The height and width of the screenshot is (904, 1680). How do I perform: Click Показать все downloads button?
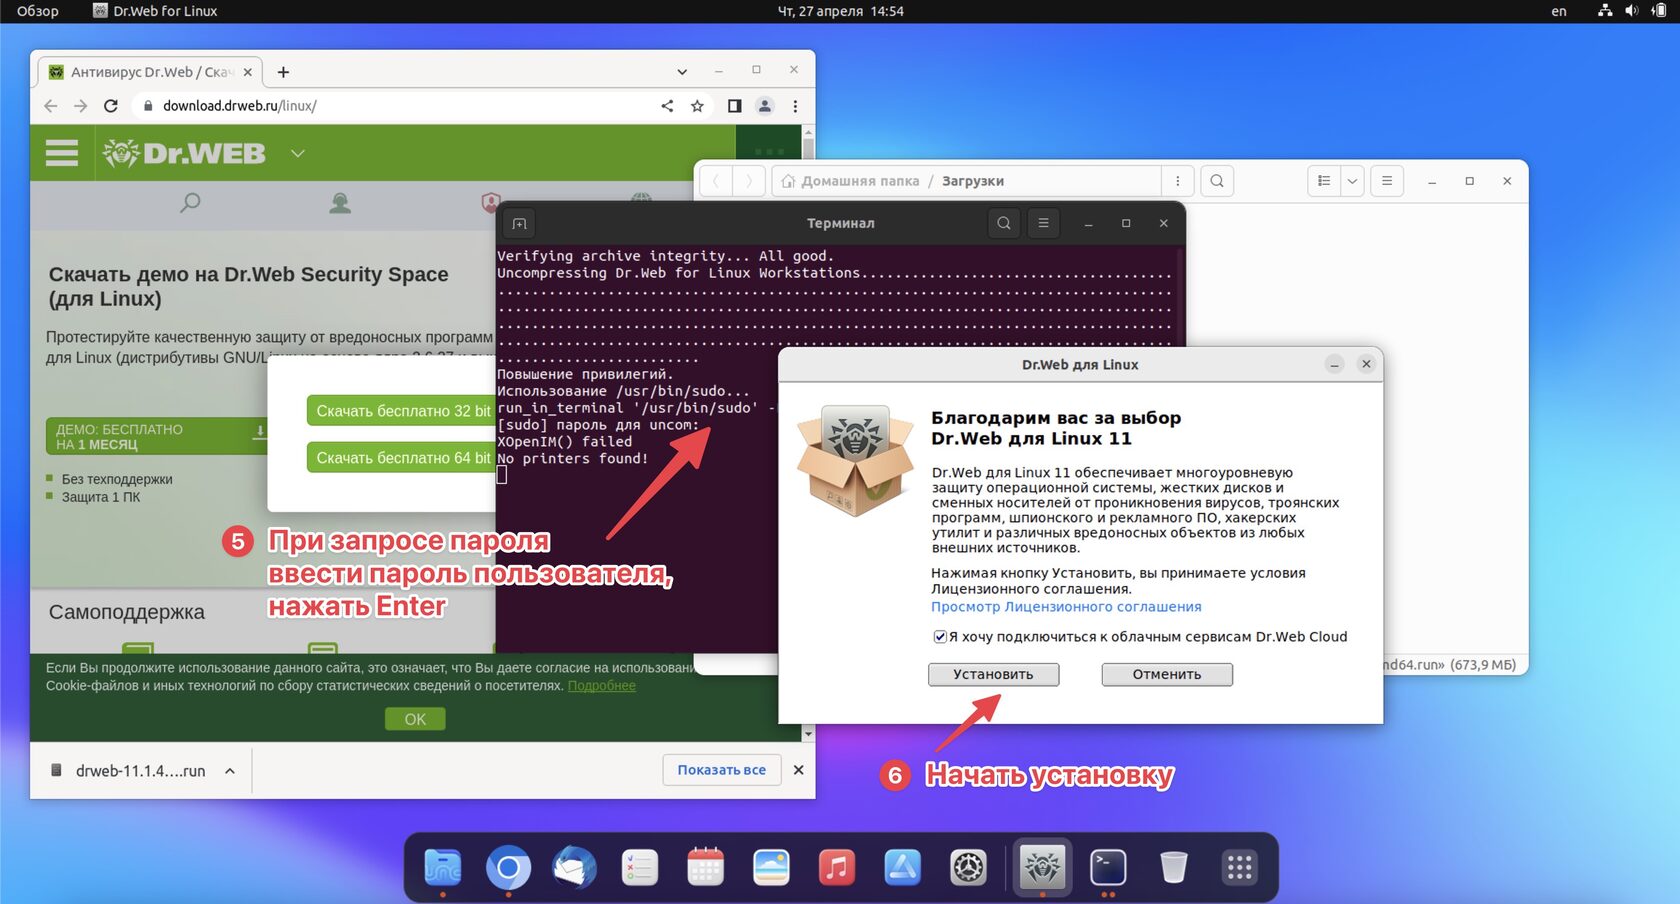pos(721,770)
